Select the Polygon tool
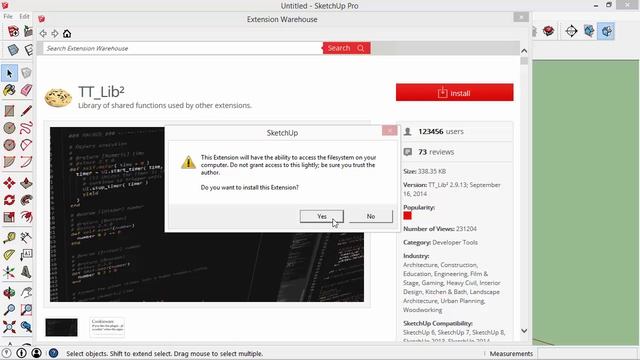 (x=9, y=145)
